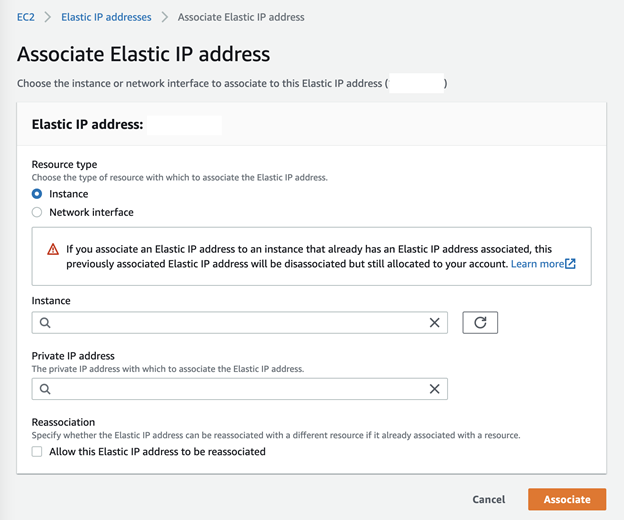Select the Network interface radio option
Image resolution: width=624 pixels, height=520 pixels.
(37, 212)
